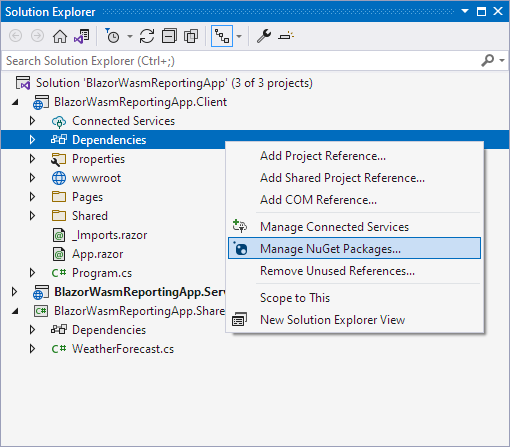Click Preview Selected Items toolbar icon

(286, 36)
